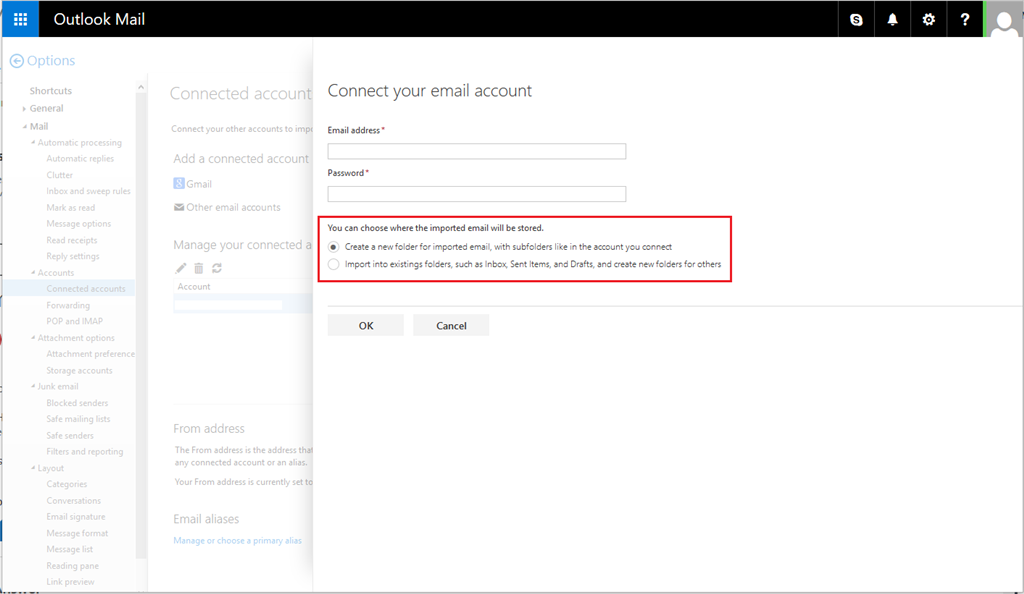The height and width of the screenshot is (594, 1024).
Task: Select Create a new folder for imported email
Action: tap(334, 247)
